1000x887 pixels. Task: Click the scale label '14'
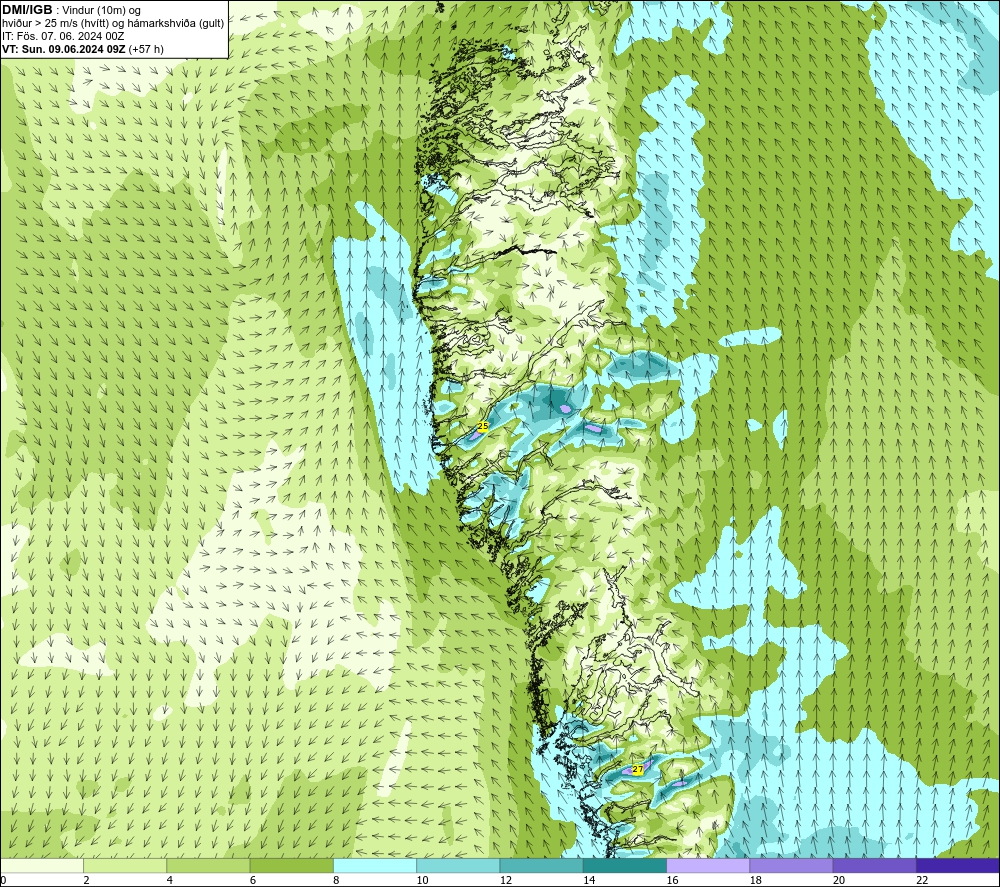(589, 881)
